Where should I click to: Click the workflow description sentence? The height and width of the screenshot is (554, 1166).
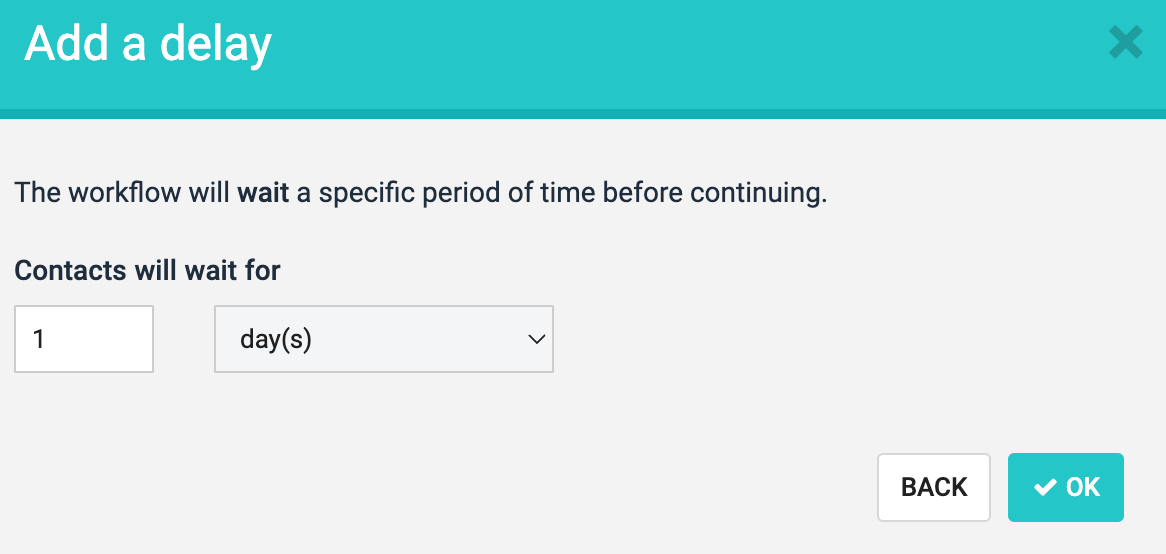click(420, 192)
